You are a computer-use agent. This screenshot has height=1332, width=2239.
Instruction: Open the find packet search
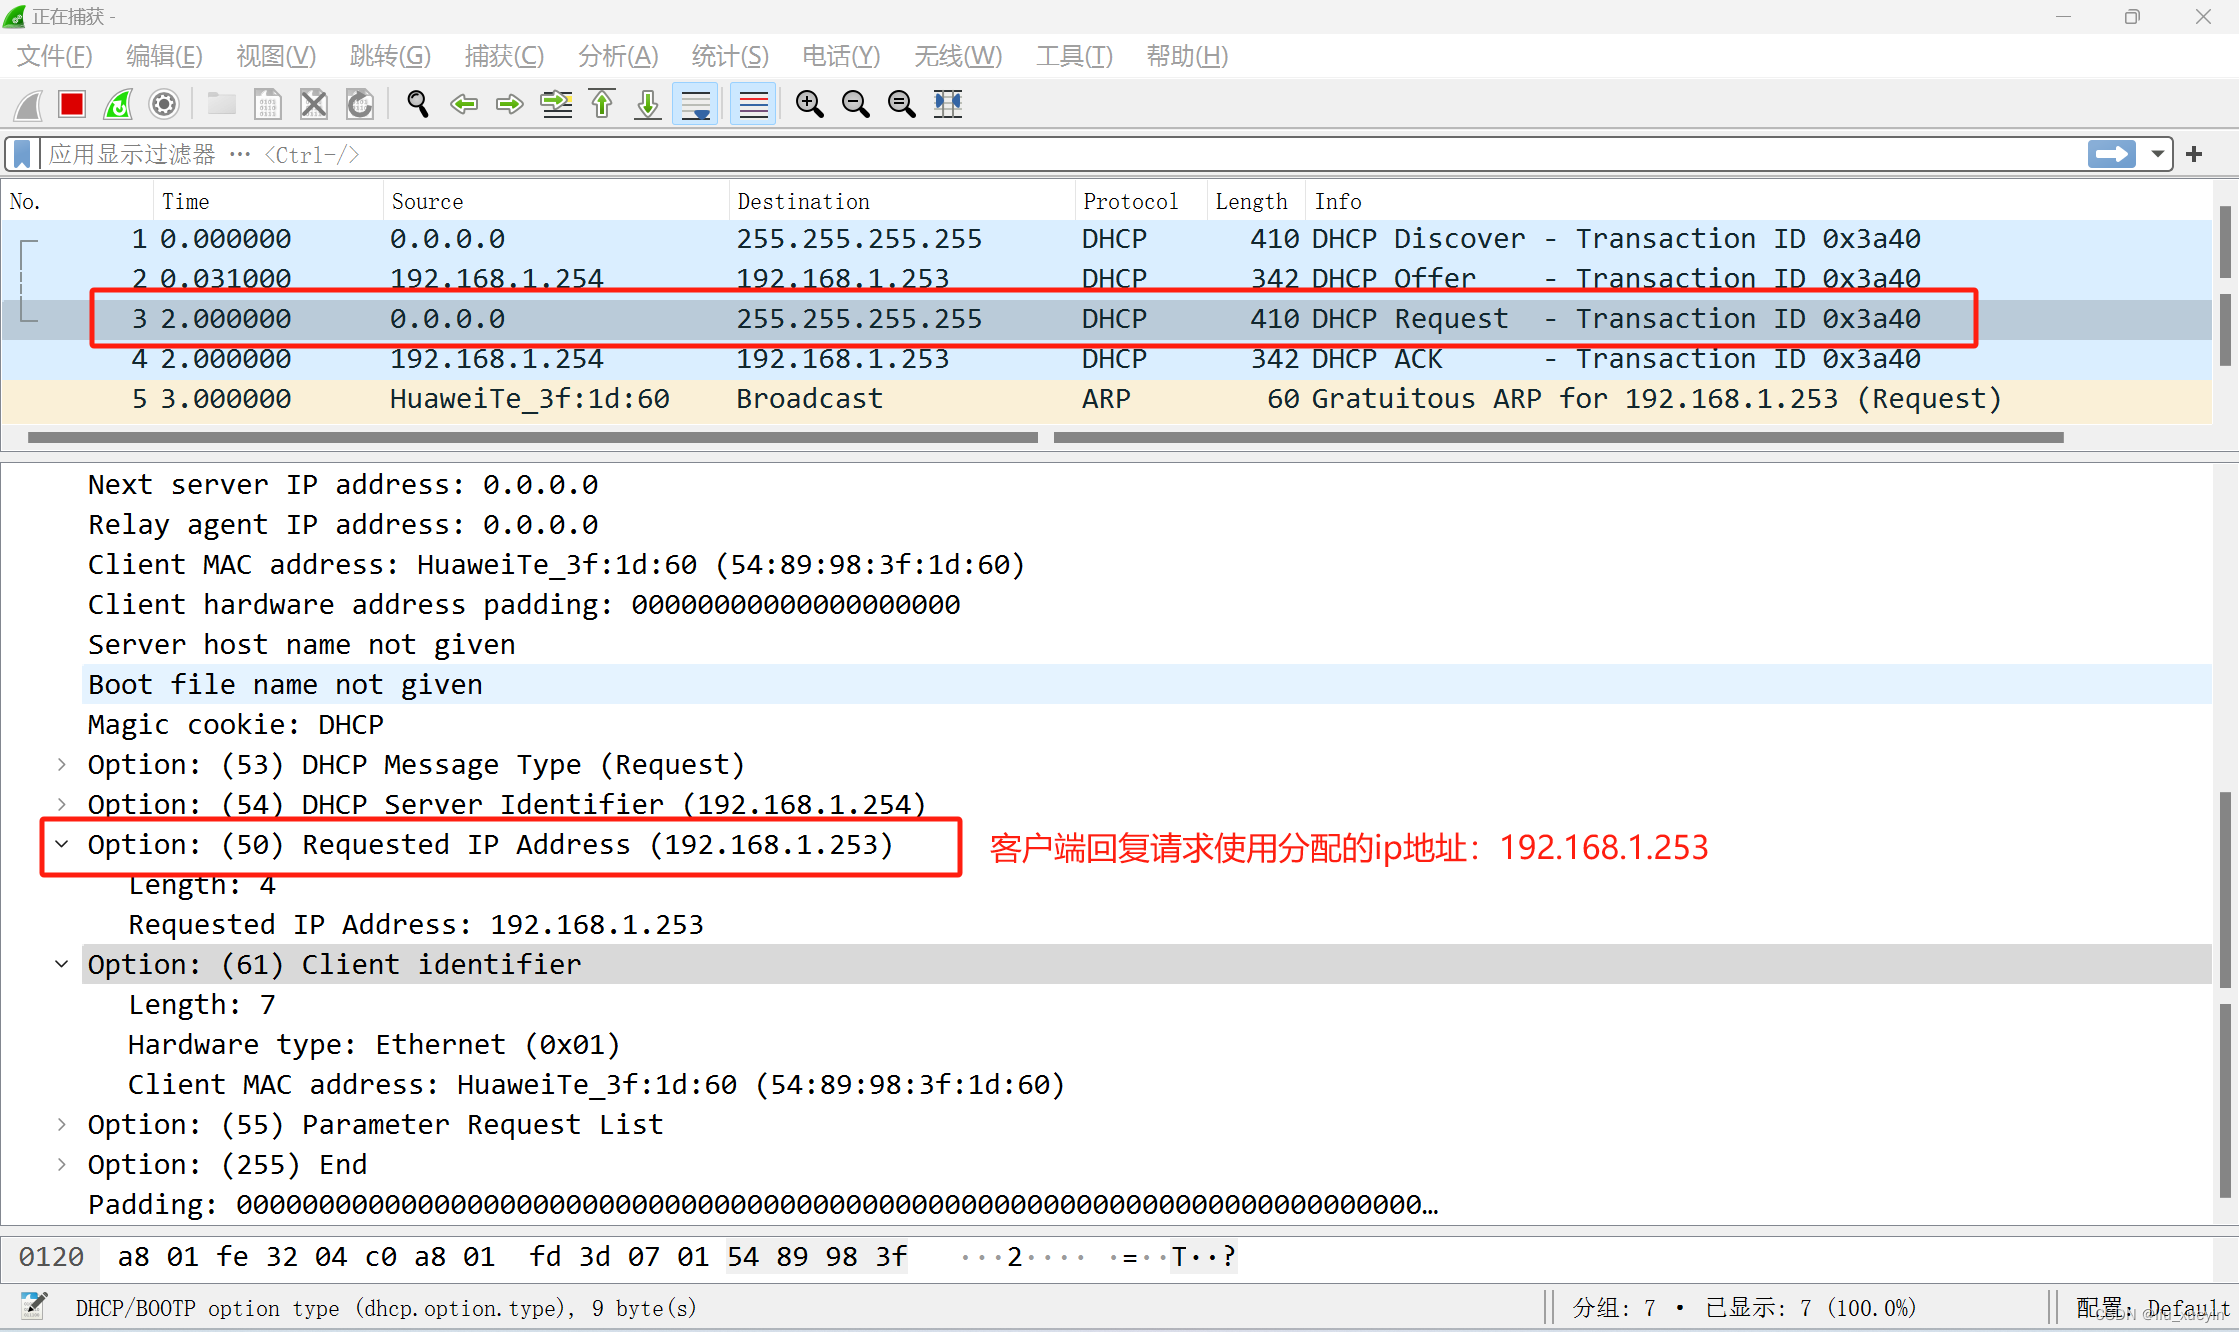418,104
